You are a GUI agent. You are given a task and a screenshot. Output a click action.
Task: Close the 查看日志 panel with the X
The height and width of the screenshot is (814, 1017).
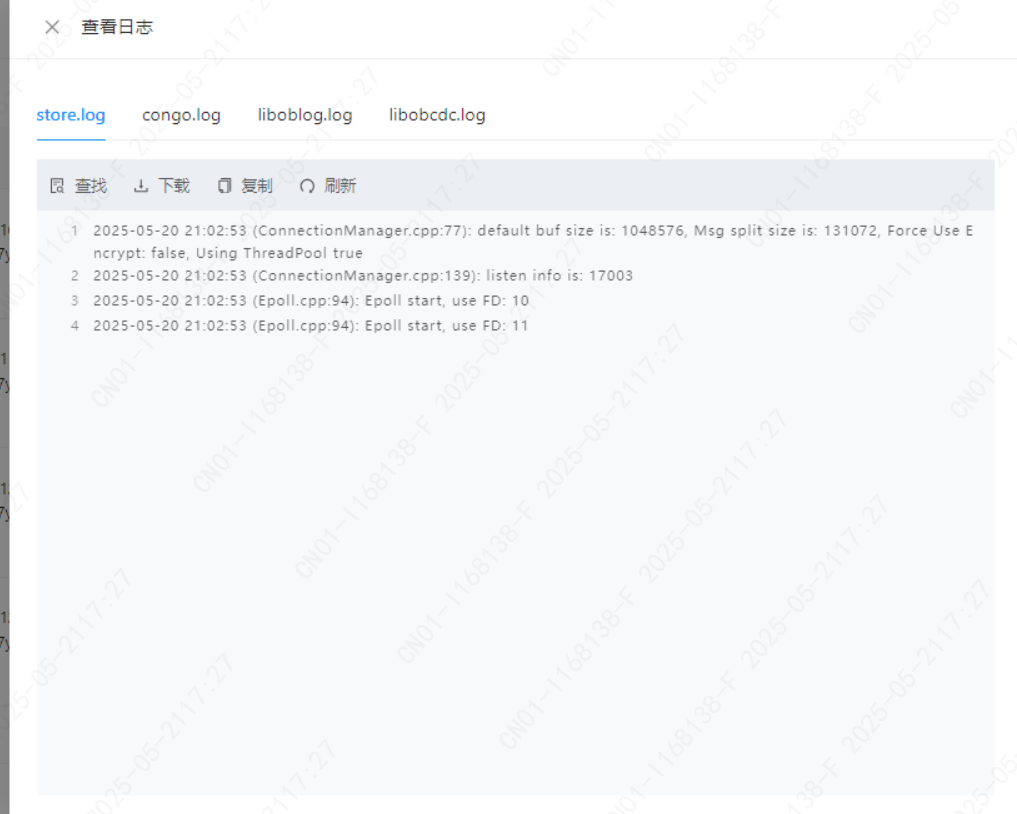tap(52, 27)
